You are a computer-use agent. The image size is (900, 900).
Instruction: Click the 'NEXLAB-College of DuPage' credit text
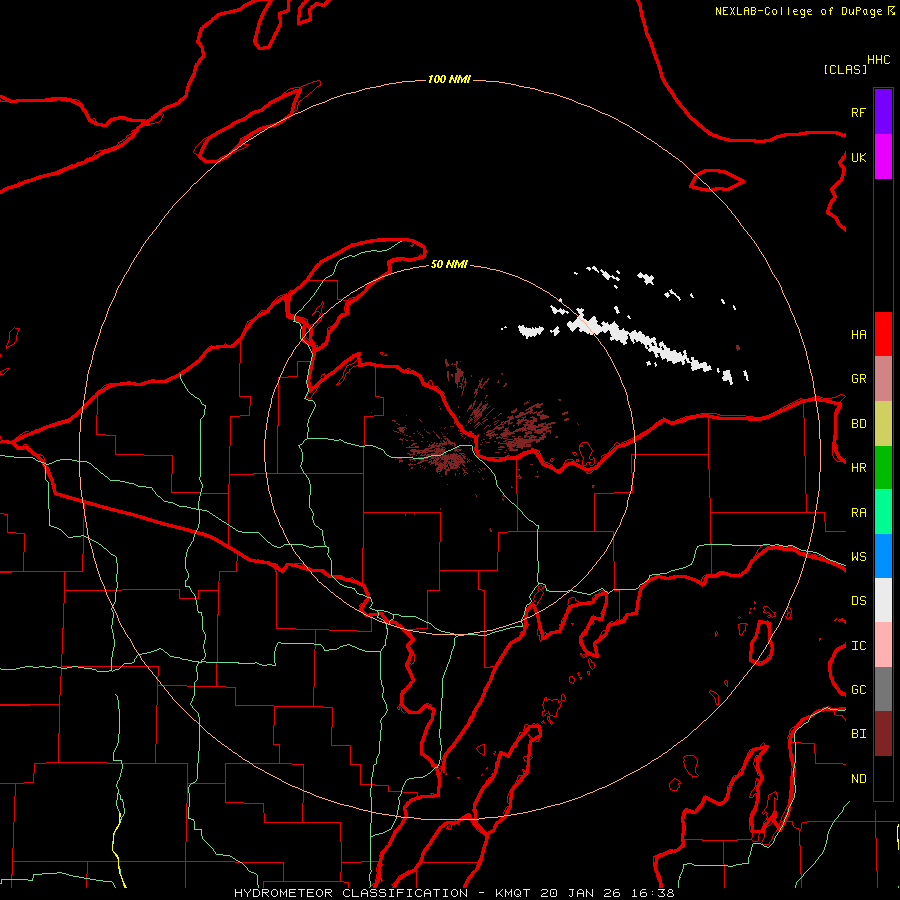click(x=797, y=11)
